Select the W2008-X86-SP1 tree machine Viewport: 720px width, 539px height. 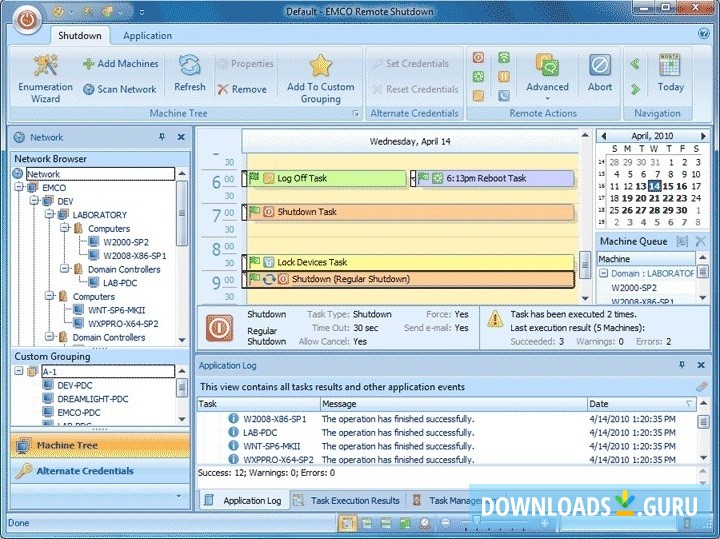(135, 256)
